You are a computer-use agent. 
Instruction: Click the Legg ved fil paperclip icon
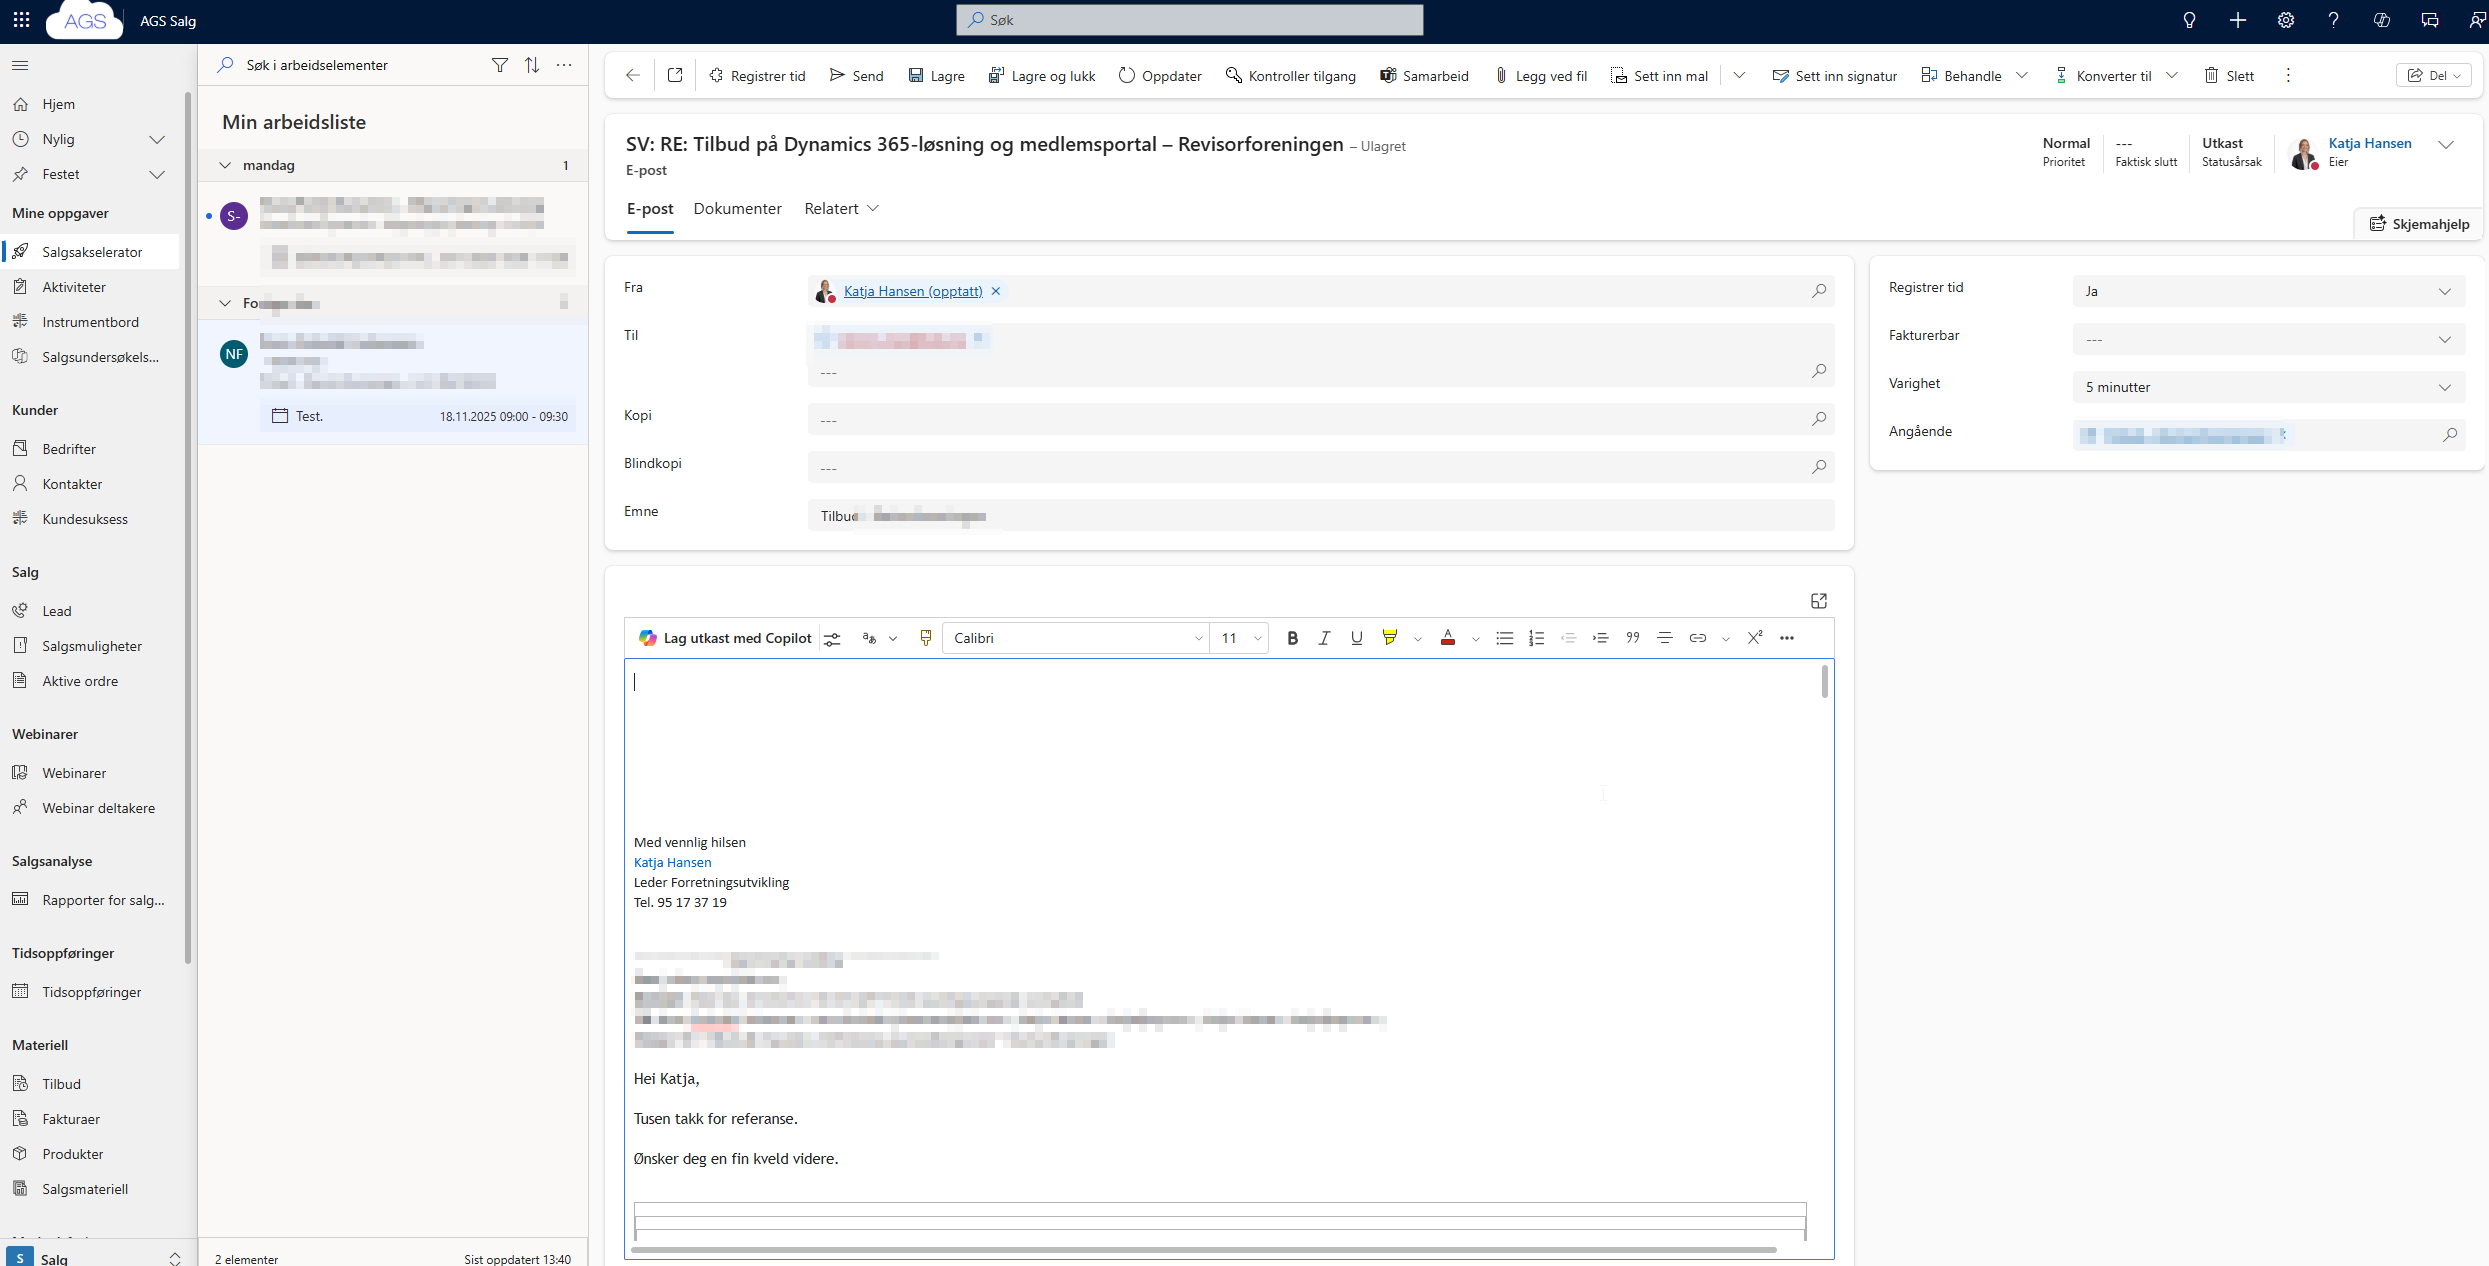(1500, 76)
